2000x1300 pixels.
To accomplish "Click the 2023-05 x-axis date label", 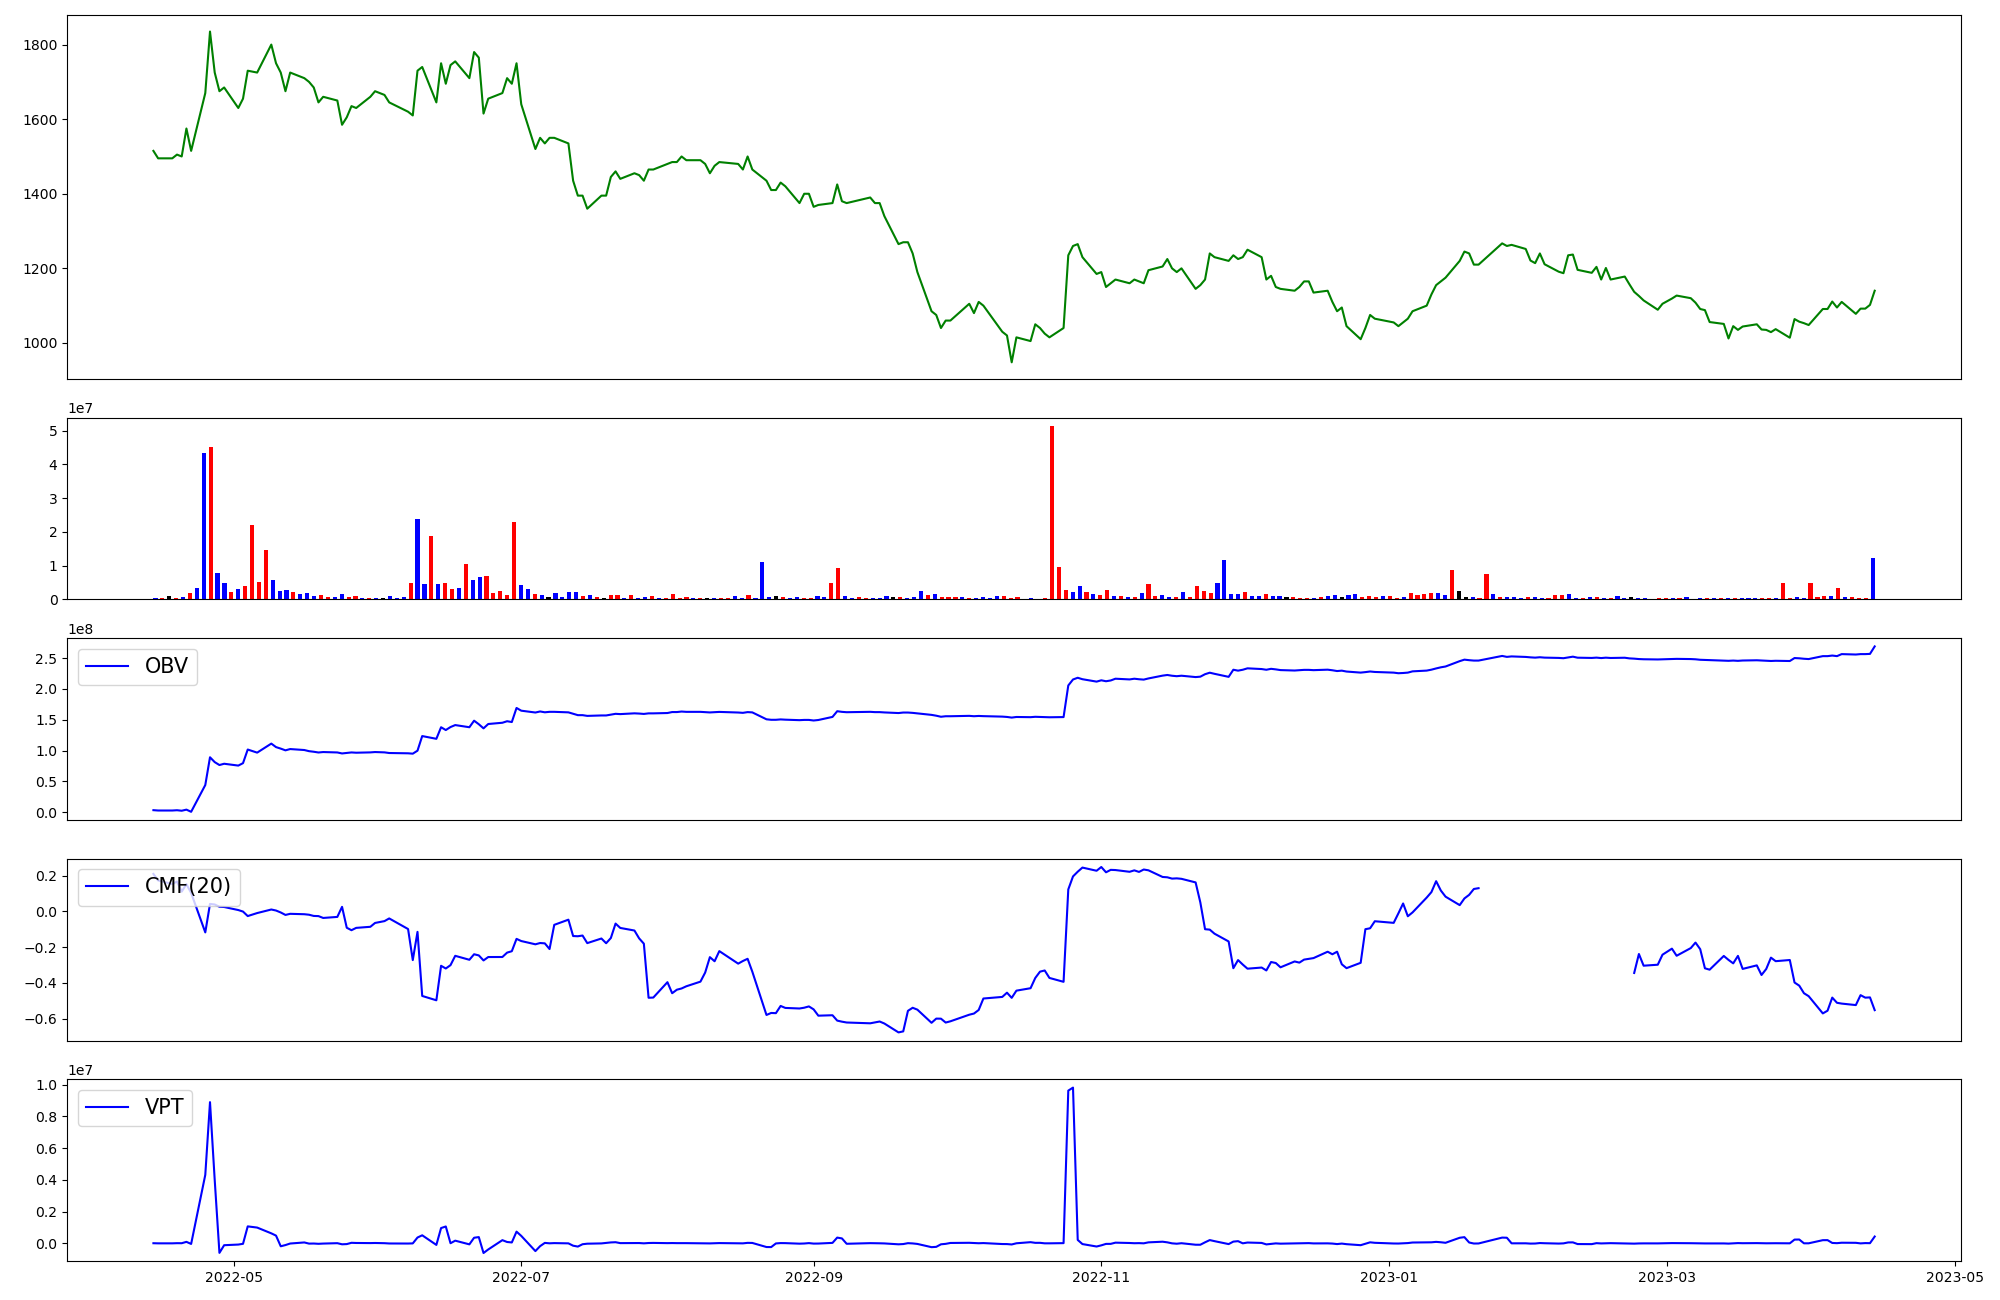I will (1954, 1277).
